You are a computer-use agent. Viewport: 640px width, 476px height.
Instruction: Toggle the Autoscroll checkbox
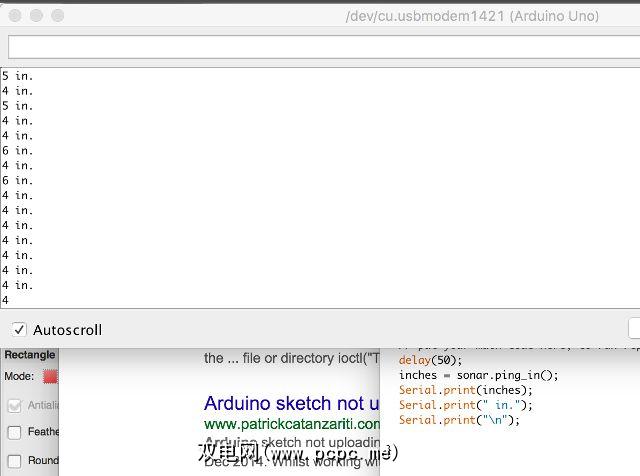click(x=19, y=329)
